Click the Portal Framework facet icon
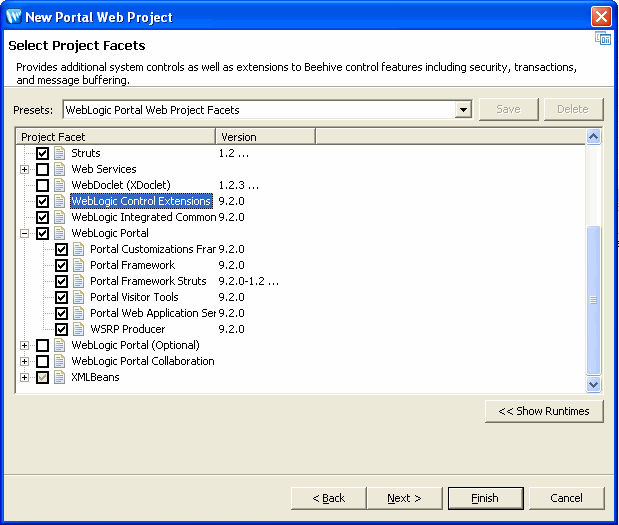Image resolution: width=619 pixels, height=525 pixels. click(78, 265)
